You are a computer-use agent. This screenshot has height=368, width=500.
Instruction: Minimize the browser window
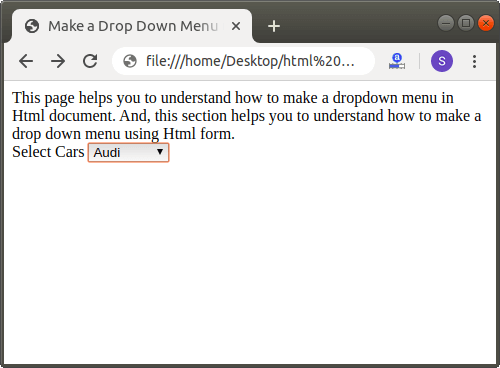[446, 23]
